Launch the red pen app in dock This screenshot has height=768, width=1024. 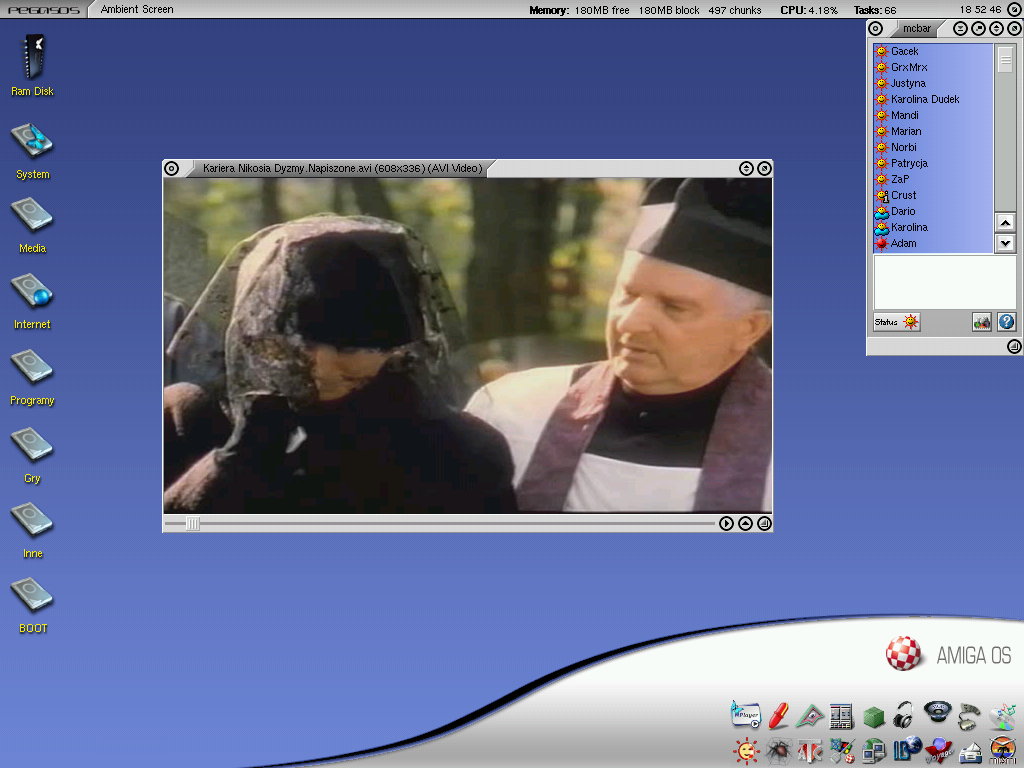(x=778, y=715)
